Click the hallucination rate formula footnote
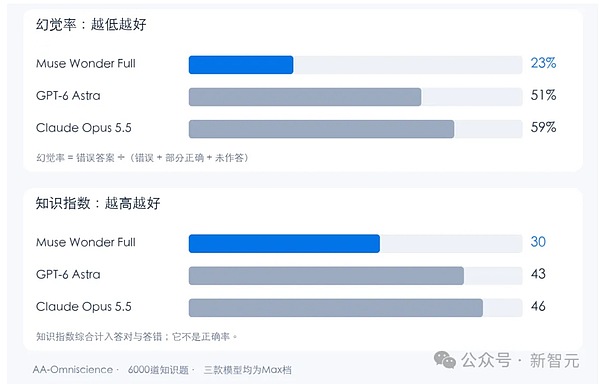The height and width of the screenshot is (384, 600). 142,158
